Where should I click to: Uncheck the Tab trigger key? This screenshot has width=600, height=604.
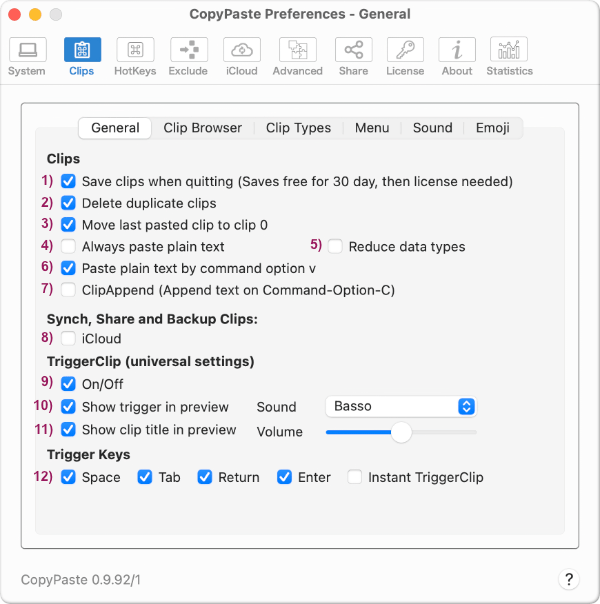point(145,477)
